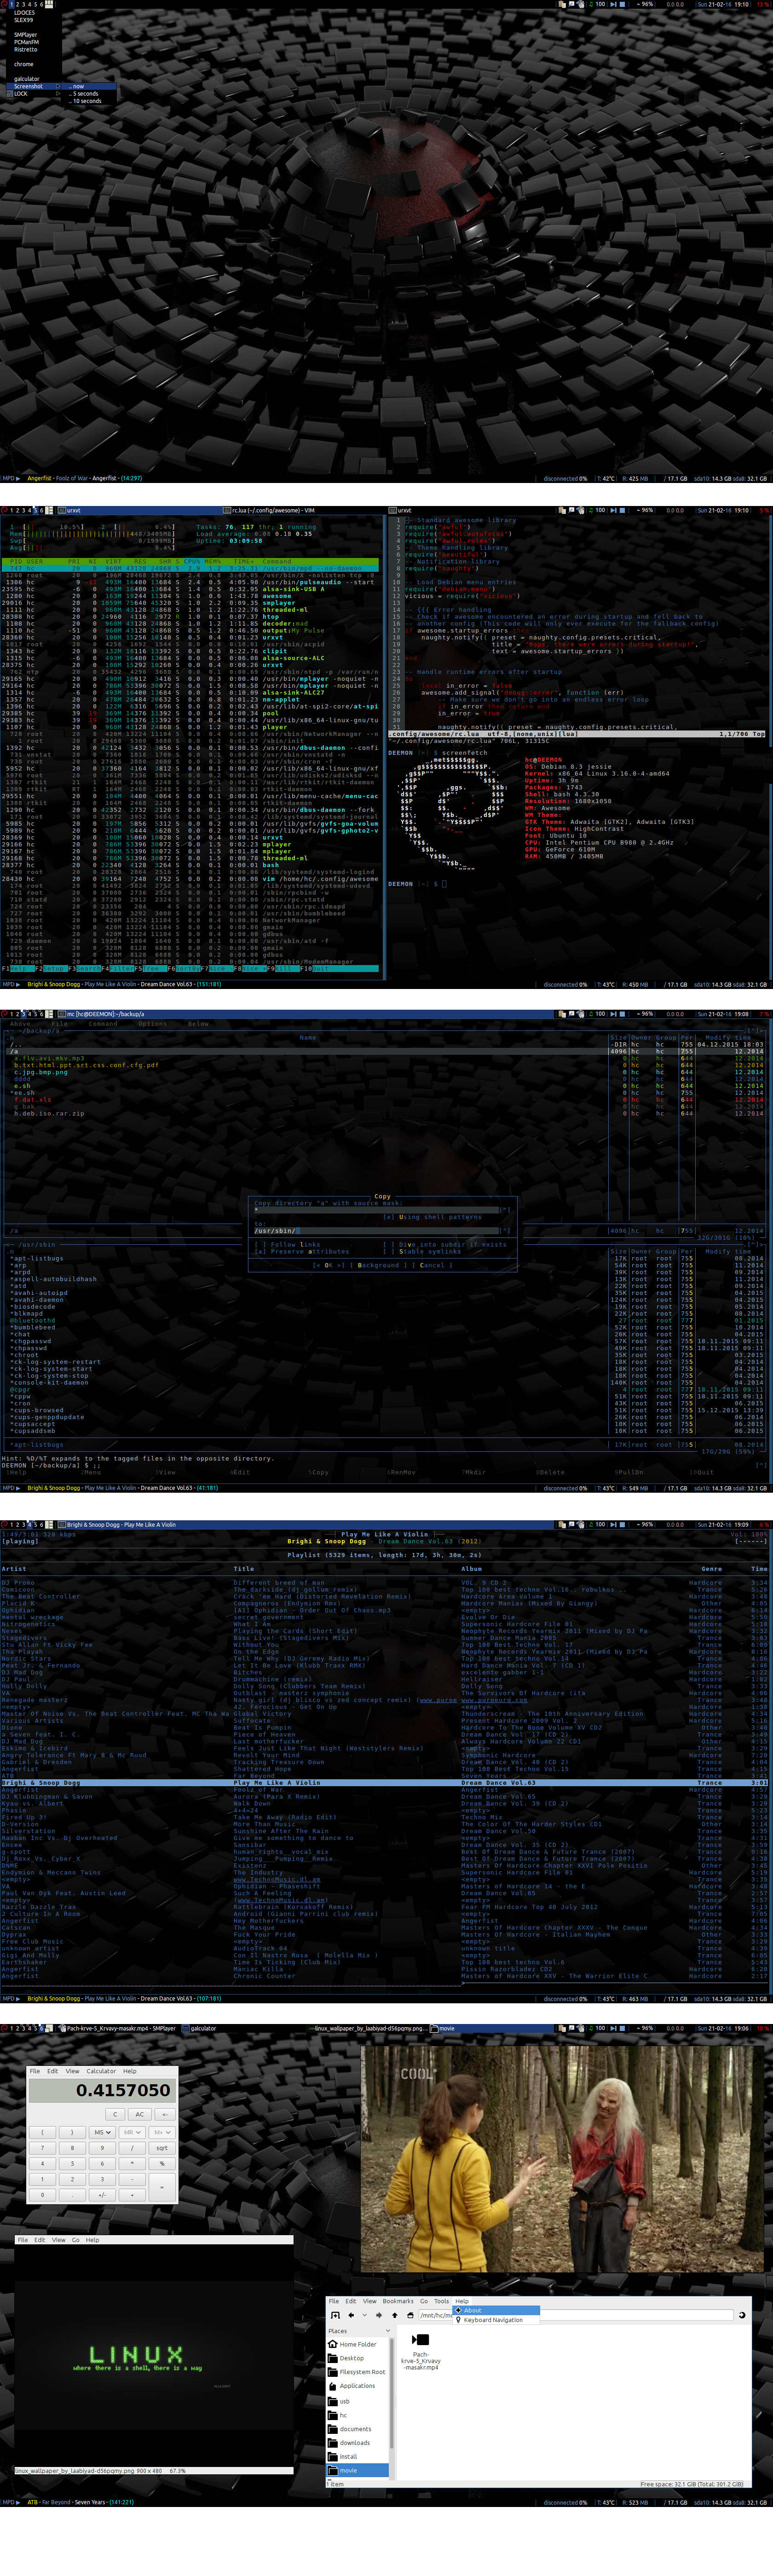Viewport: 773px width, 2576px height.
Task: Toggle 'Using shell patterns' in the Copy dialog
Action: pos(433,1217)
